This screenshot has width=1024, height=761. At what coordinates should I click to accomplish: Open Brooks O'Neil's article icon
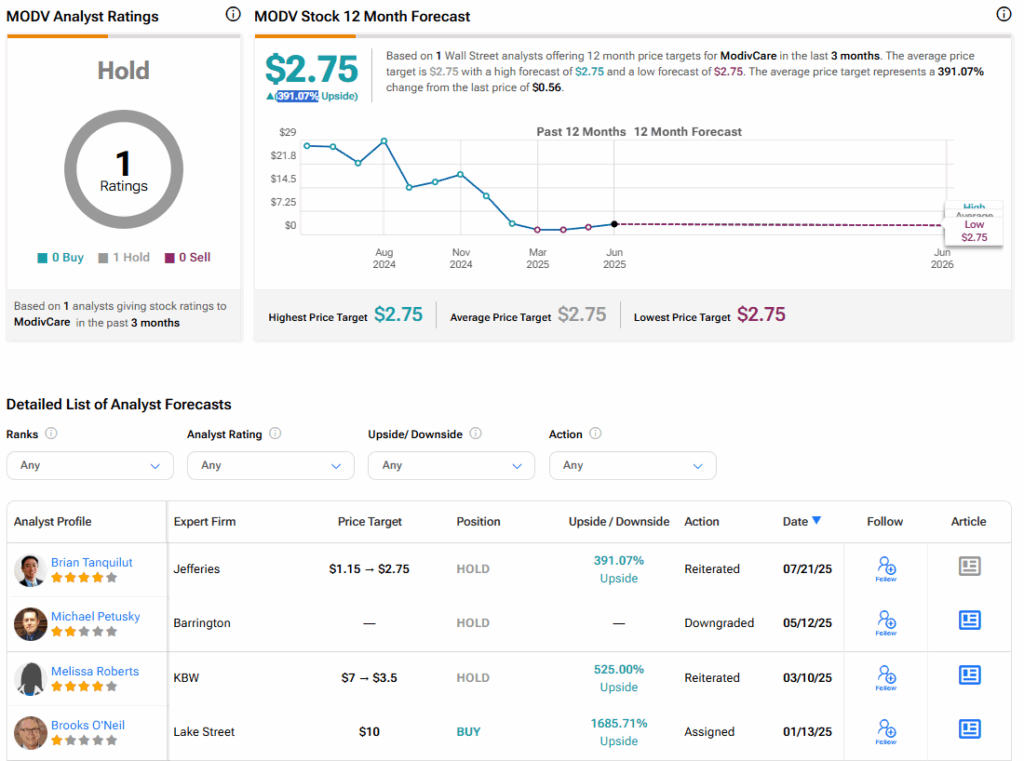(968, 729)
